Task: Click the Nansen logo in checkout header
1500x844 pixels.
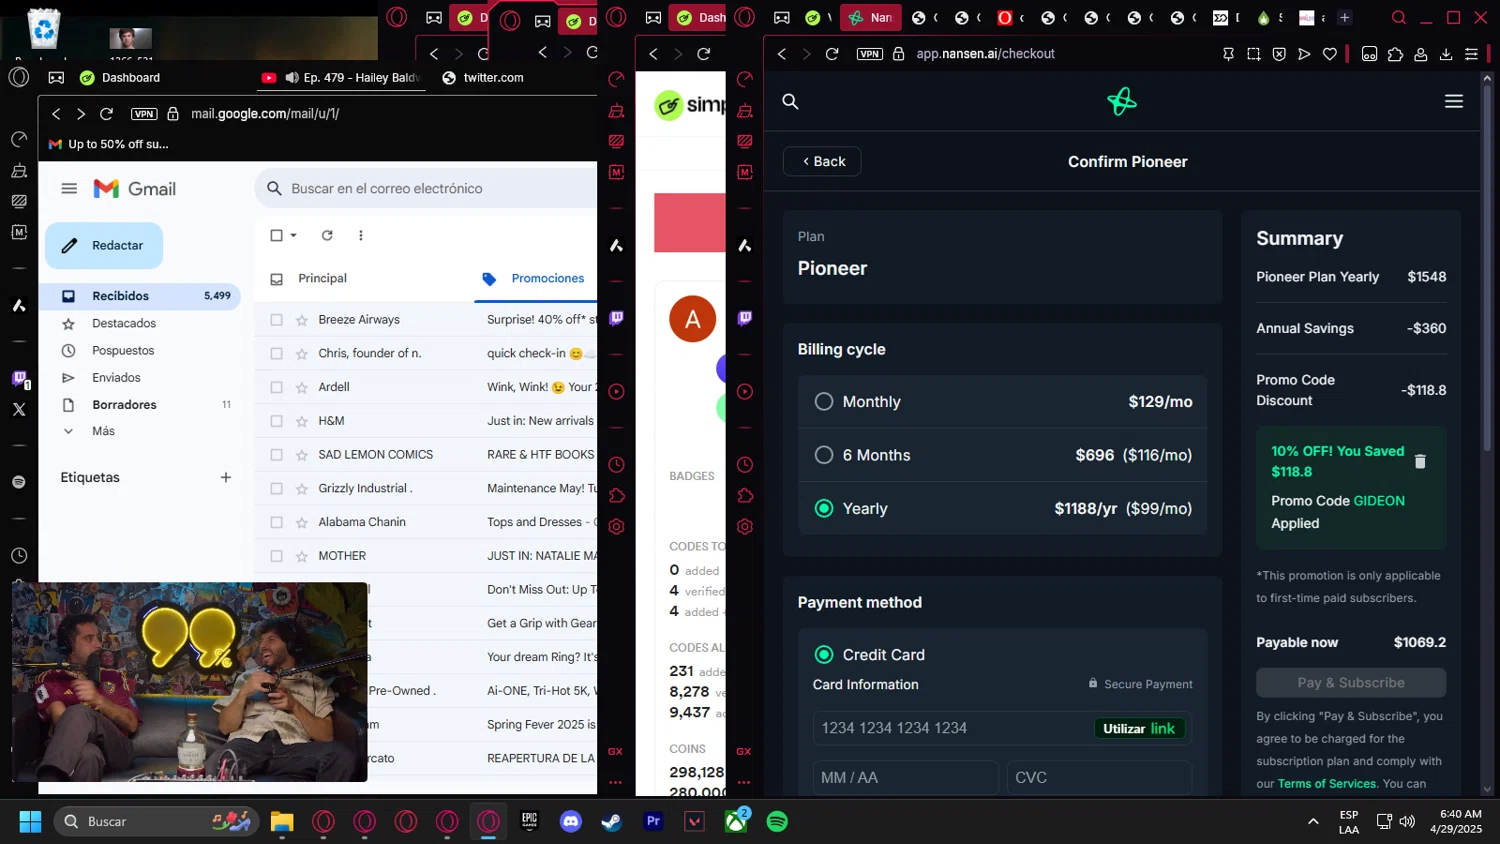Action: pyautogui.click(x=1122, y=101)
